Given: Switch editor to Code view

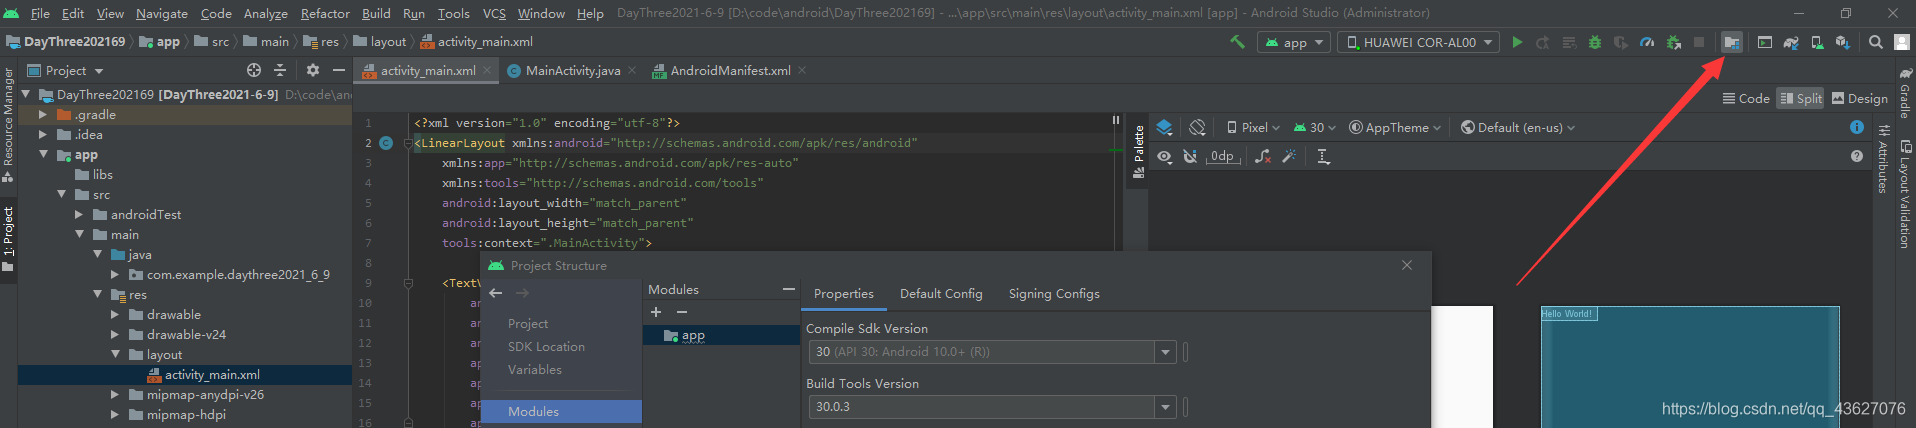Looking at the screenshot, I should coord(1746,98).
